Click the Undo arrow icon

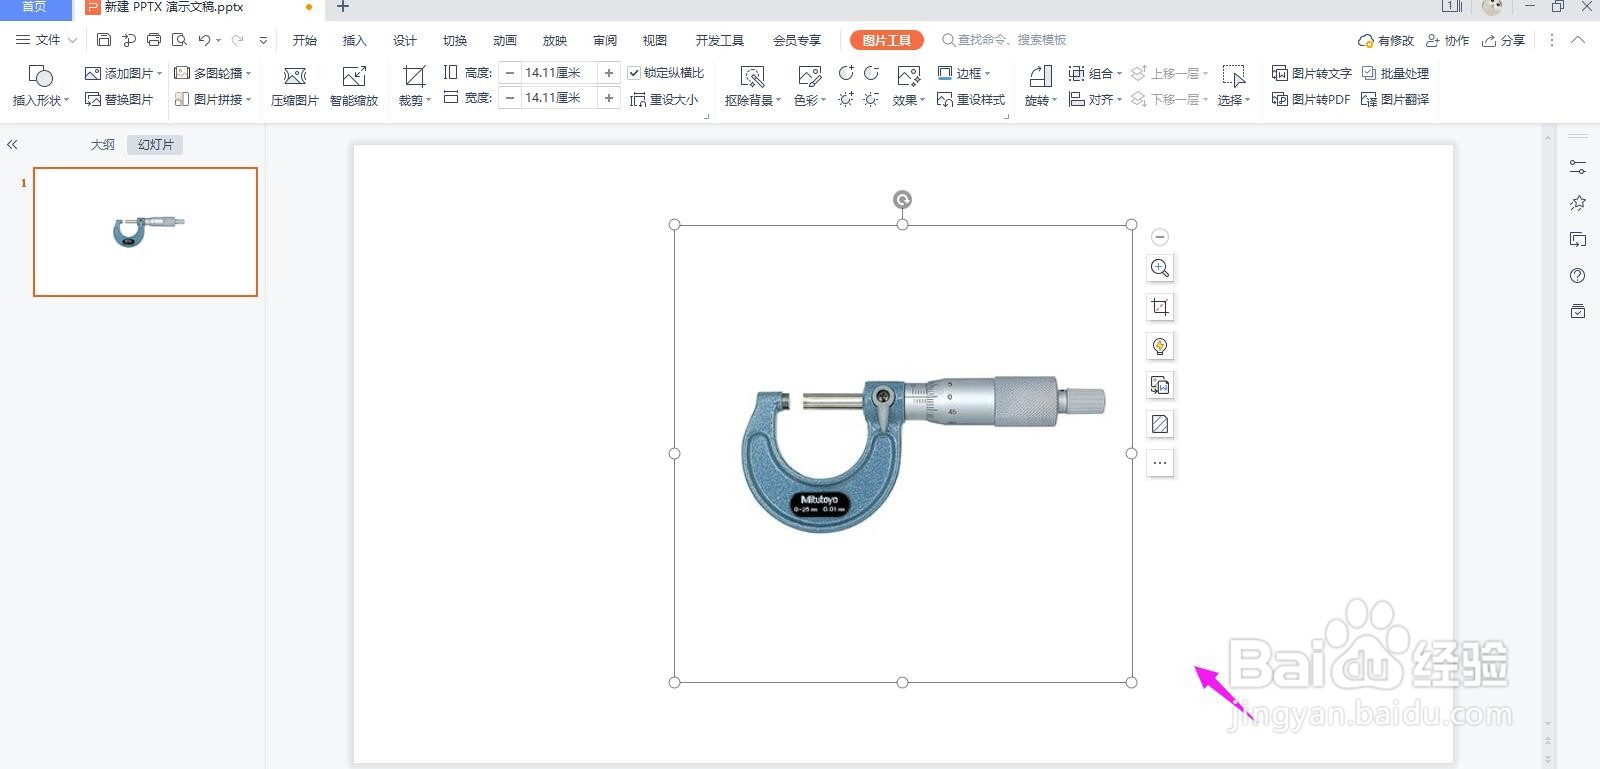pos(204,40)
